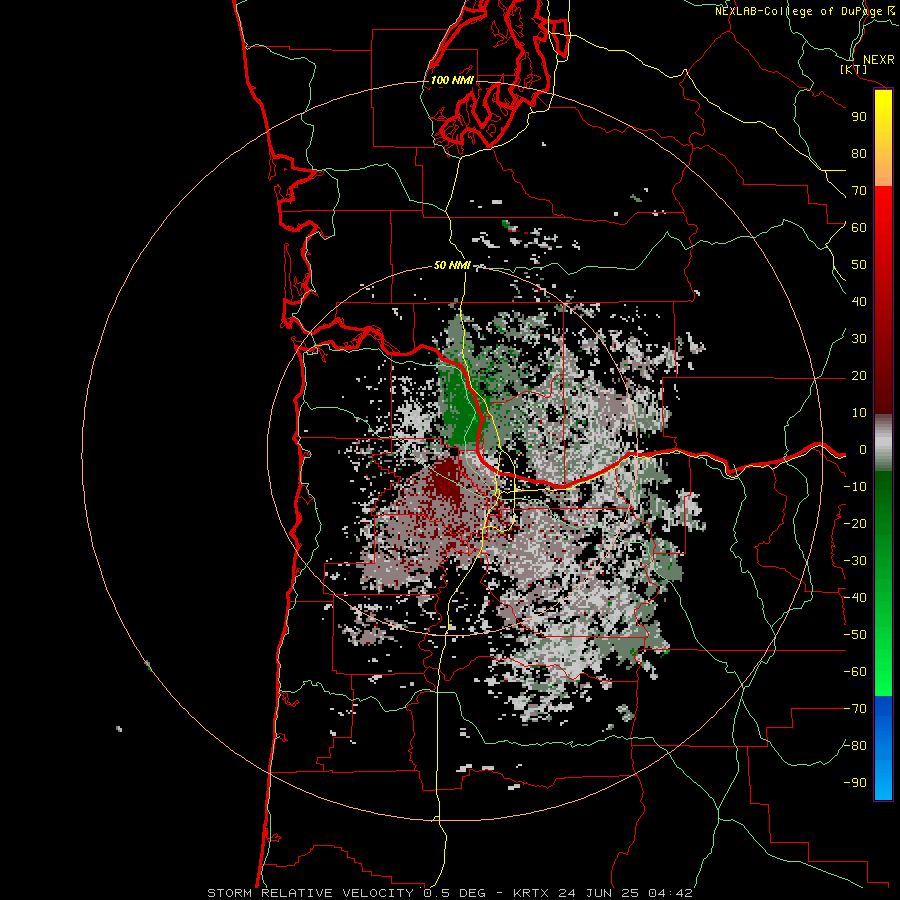Click the 80 value on velocity scale
The width and height of the screenshot is (900, 900).
click(x=859, y=153)
